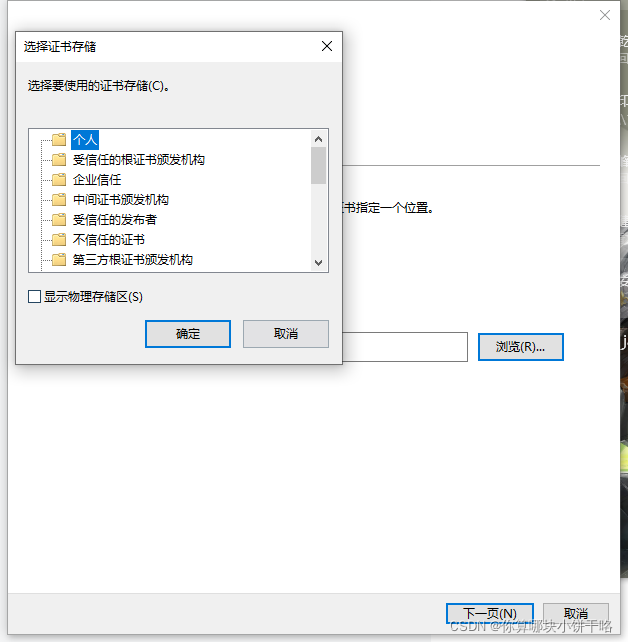
Task: Select the 中间证书颁发机构 tree entry
Action: coord(121,200)
